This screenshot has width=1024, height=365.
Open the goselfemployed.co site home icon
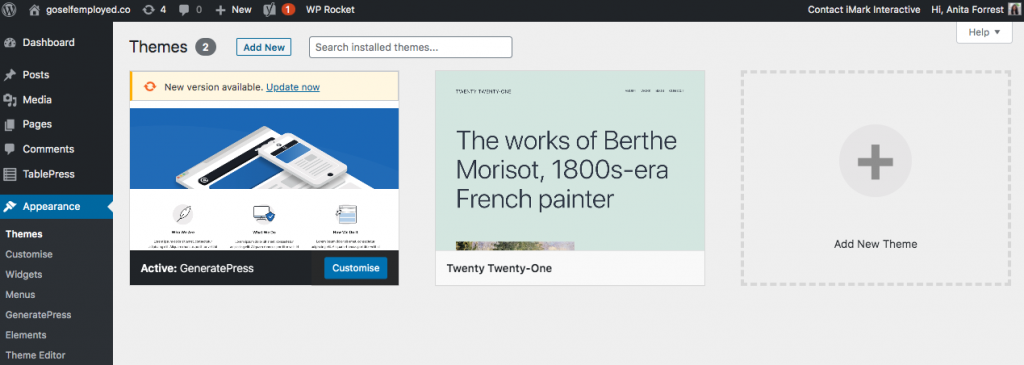(x=35, y=10)
